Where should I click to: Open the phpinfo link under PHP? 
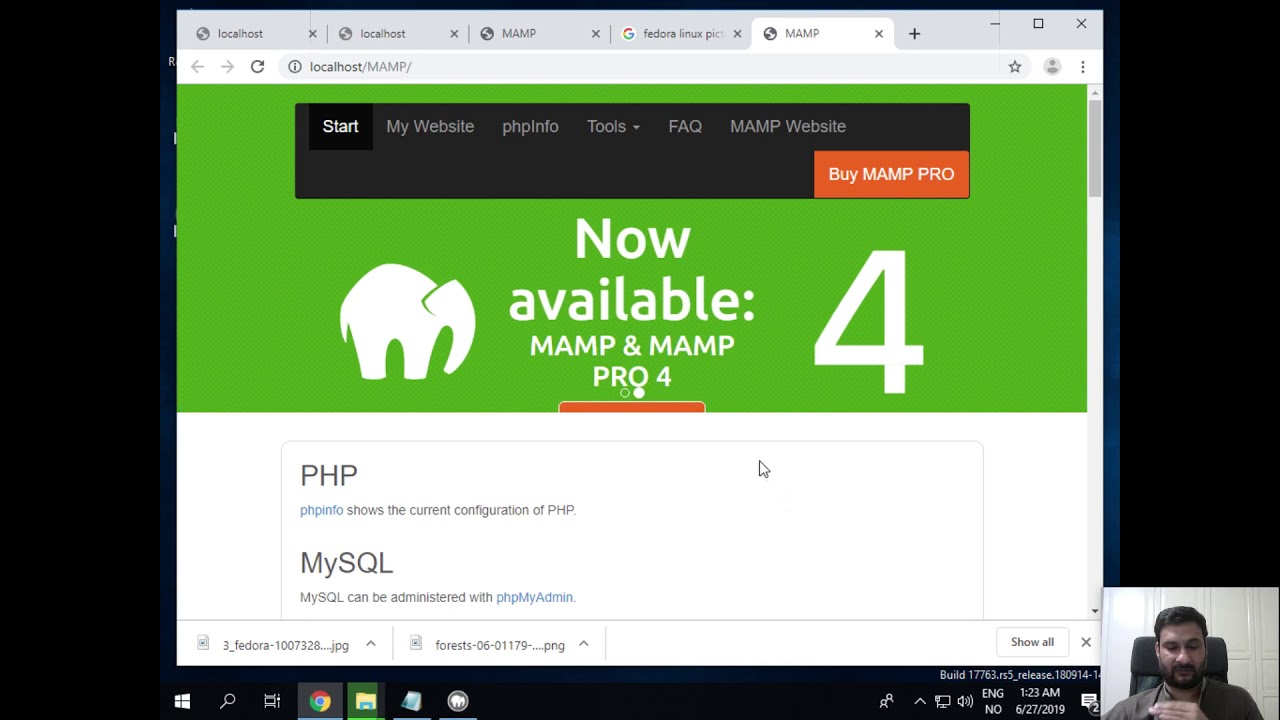coord(321,510)
